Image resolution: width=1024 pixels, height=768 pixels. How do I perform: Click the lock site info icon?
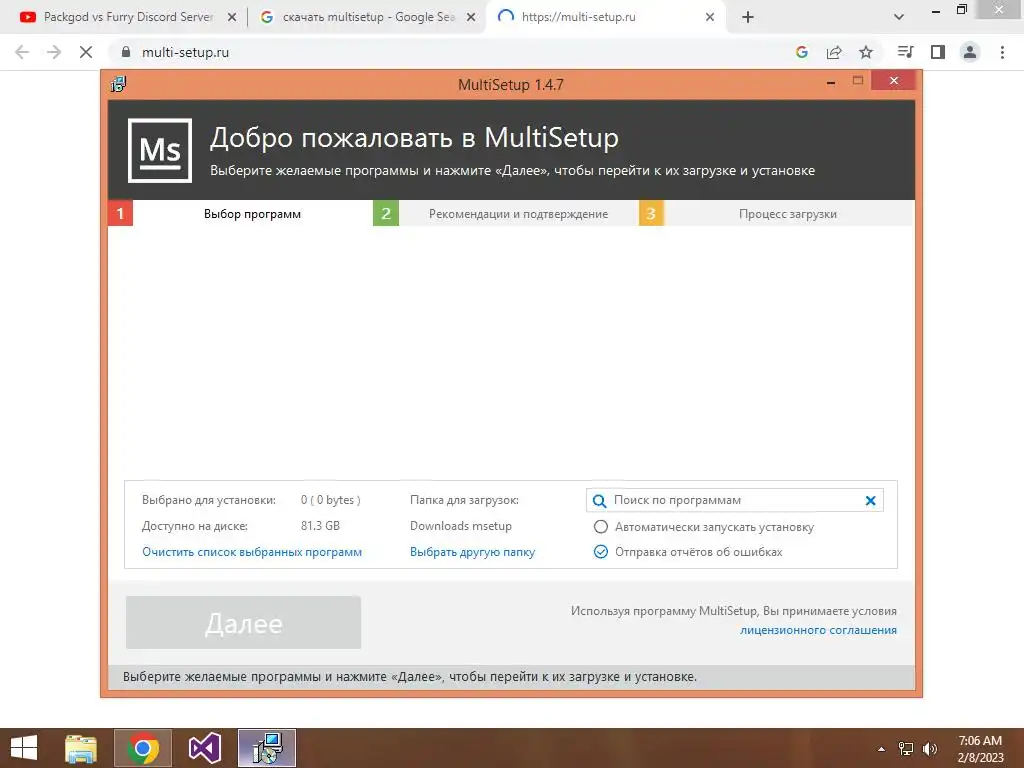[126, 52]
